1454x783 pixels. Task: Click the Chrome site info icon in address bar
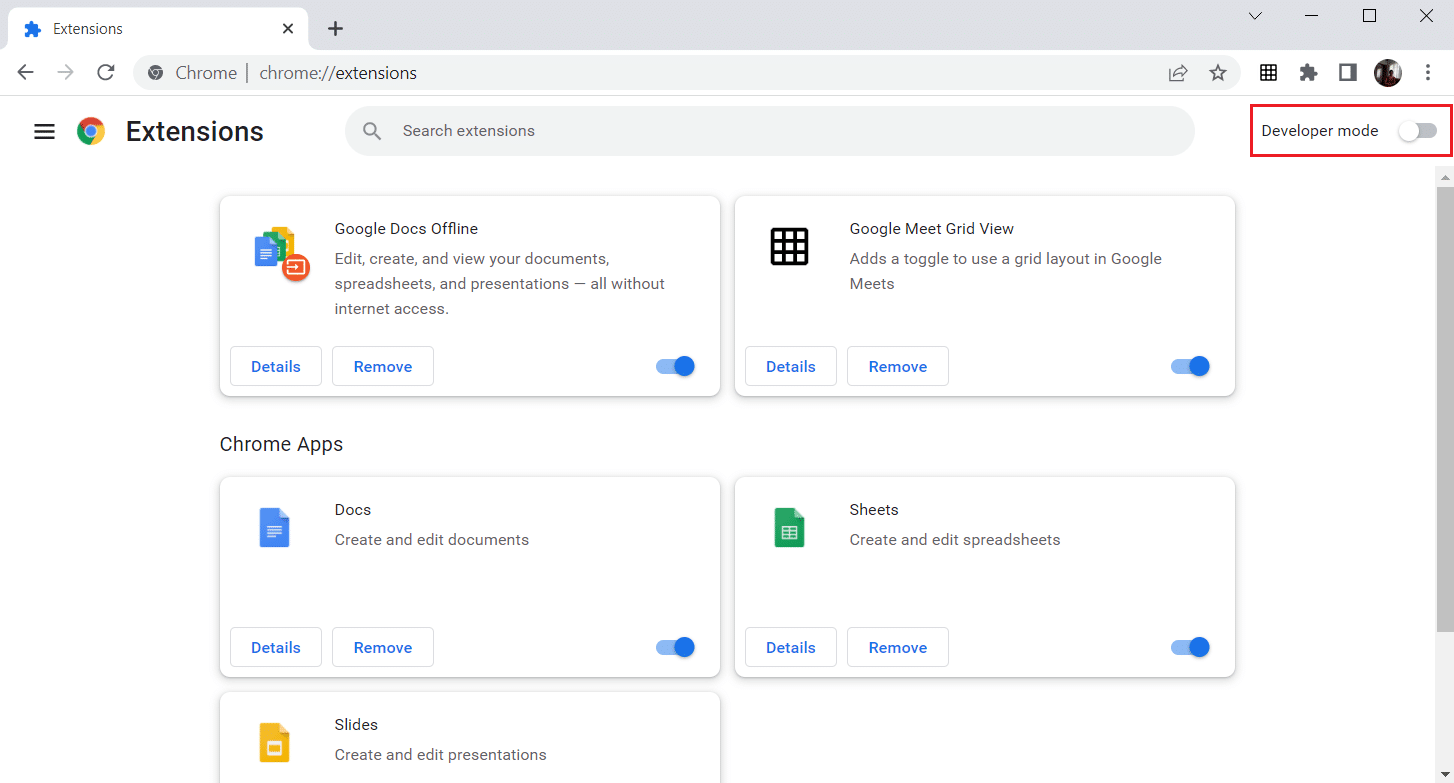[155, 72]
